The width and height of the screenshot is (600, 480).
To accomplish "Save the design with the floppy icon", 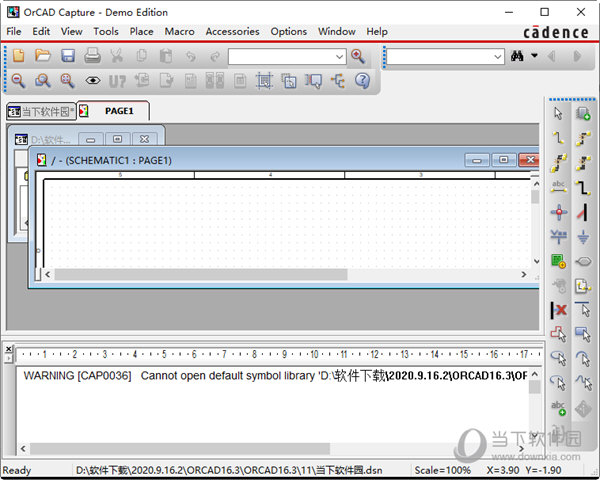I will [x=68, y=56].
